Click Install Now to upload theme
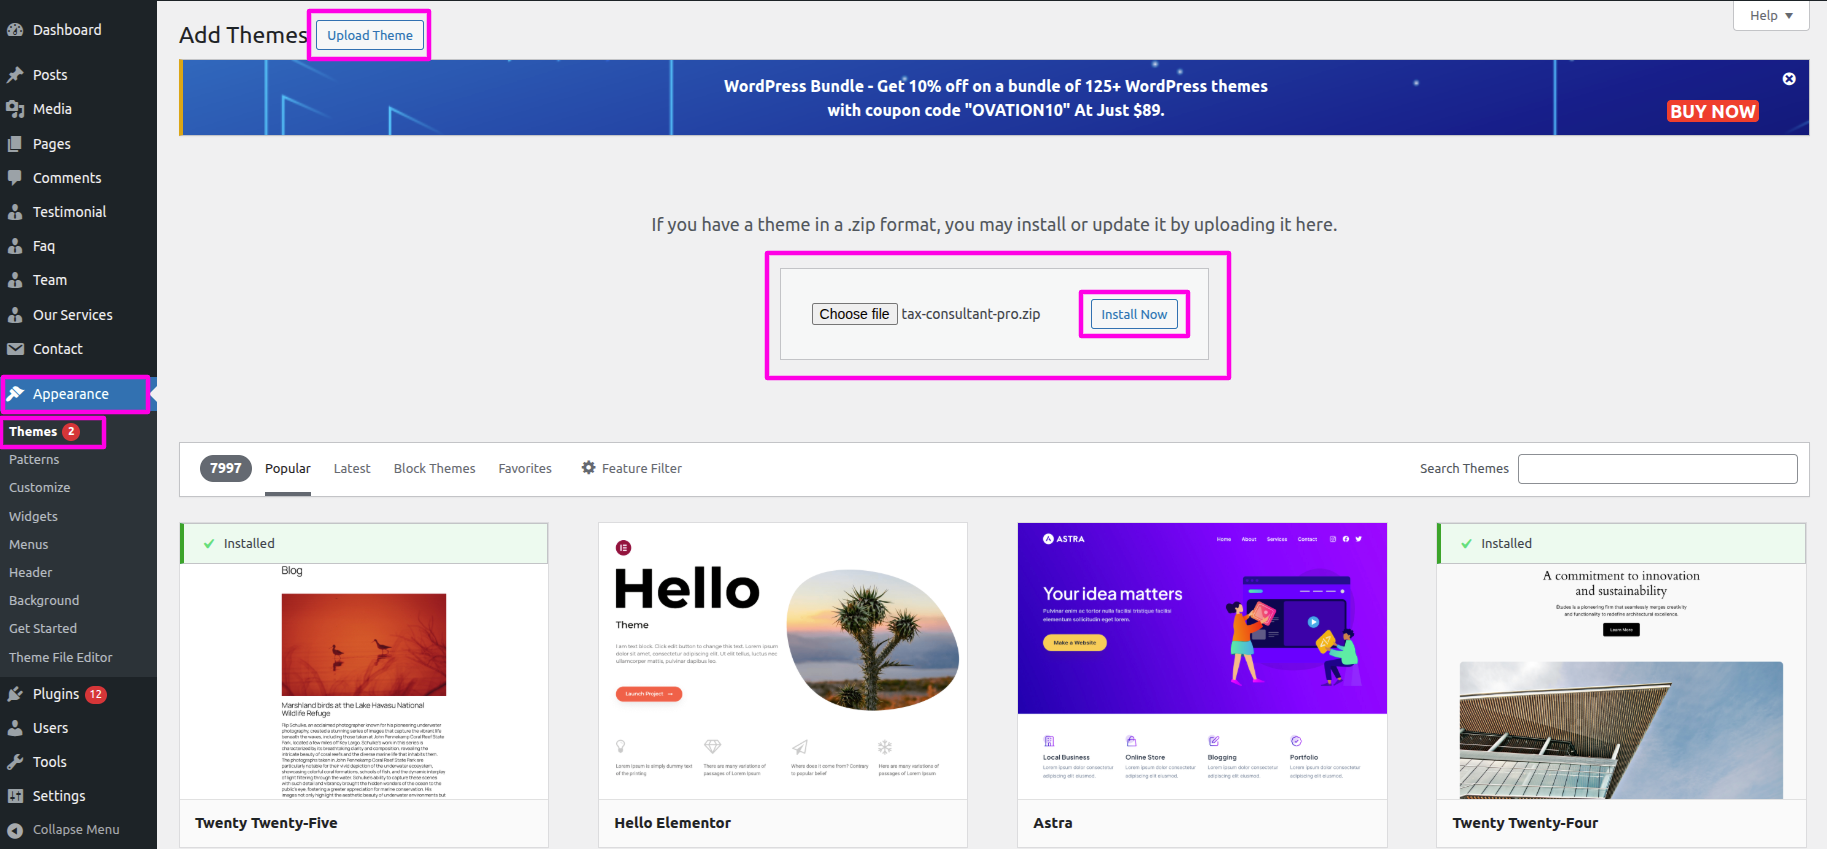The width and height of the screenshot is (1827, 849). pyautogui.click(x=1134, y=315)
